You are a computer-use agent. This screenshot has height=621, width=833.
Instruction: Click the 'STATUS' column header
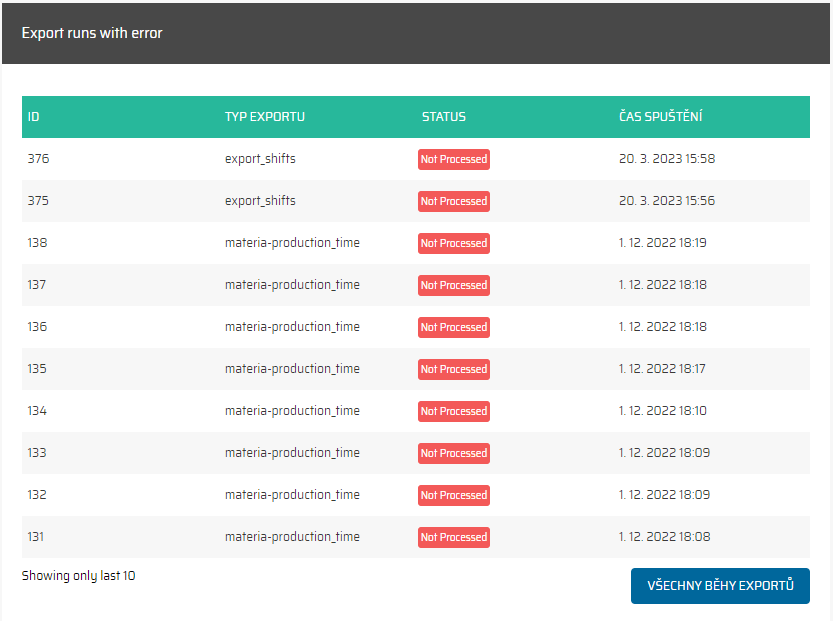coord(443,117)
